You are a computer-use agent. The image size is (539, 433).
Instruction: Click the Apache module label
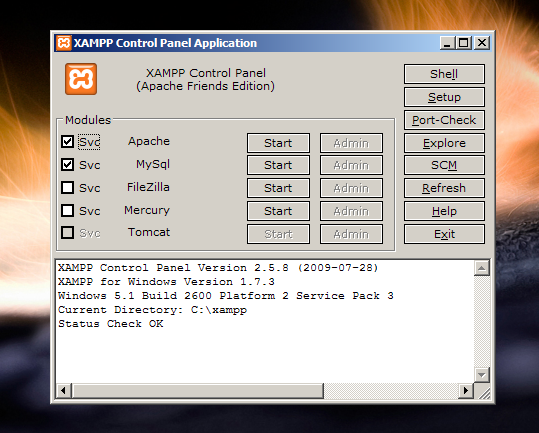(x=149, y=141)
